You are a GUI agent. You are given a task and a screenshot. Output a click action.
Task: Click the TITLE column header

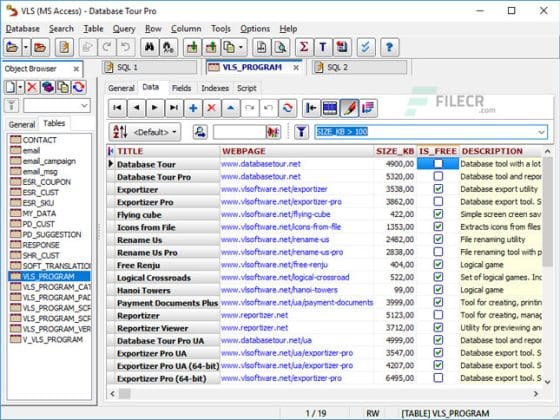pos(167,151)
